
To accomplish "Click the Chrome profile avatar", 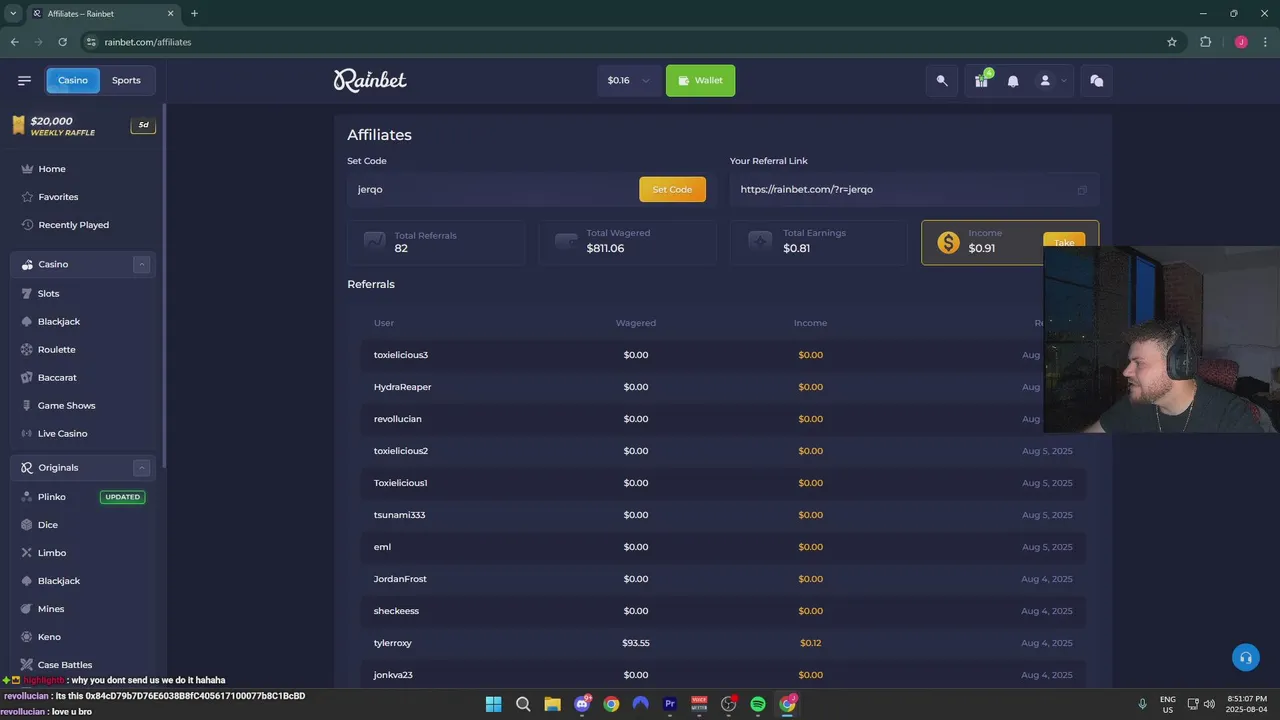I will point(1241,42).
